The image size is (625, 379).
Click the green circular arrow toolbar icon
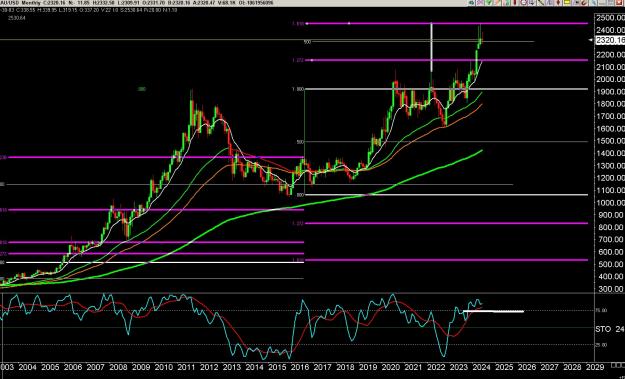tap(472, 2)
